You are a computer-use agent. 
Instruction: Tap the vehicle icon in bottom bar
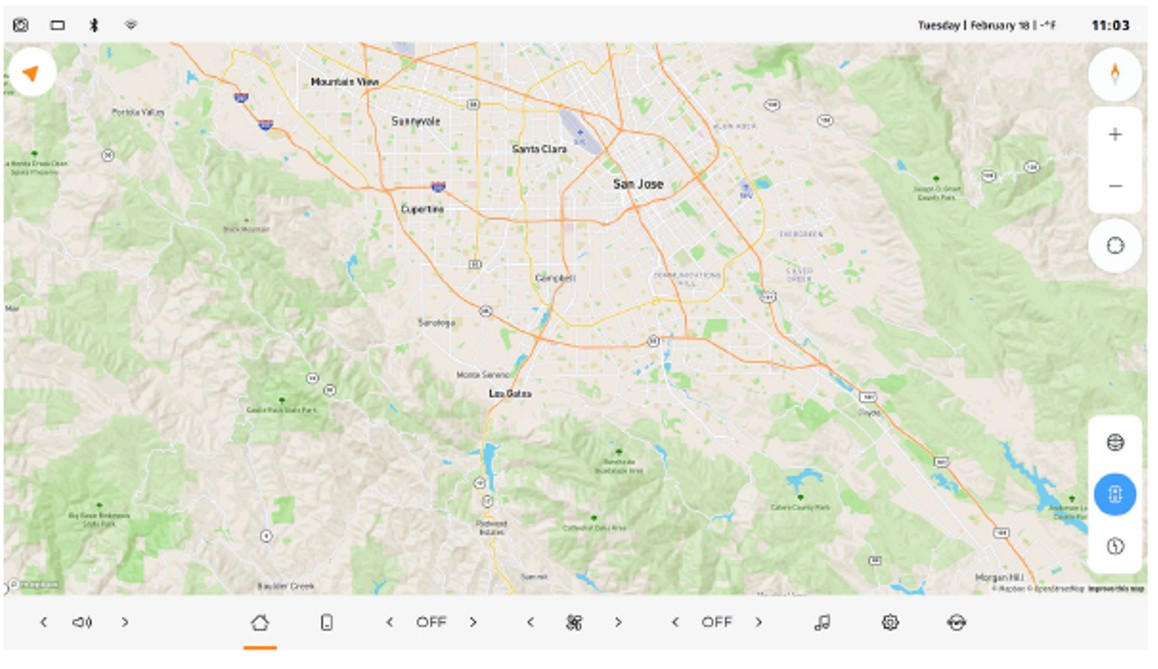point(956,622)
